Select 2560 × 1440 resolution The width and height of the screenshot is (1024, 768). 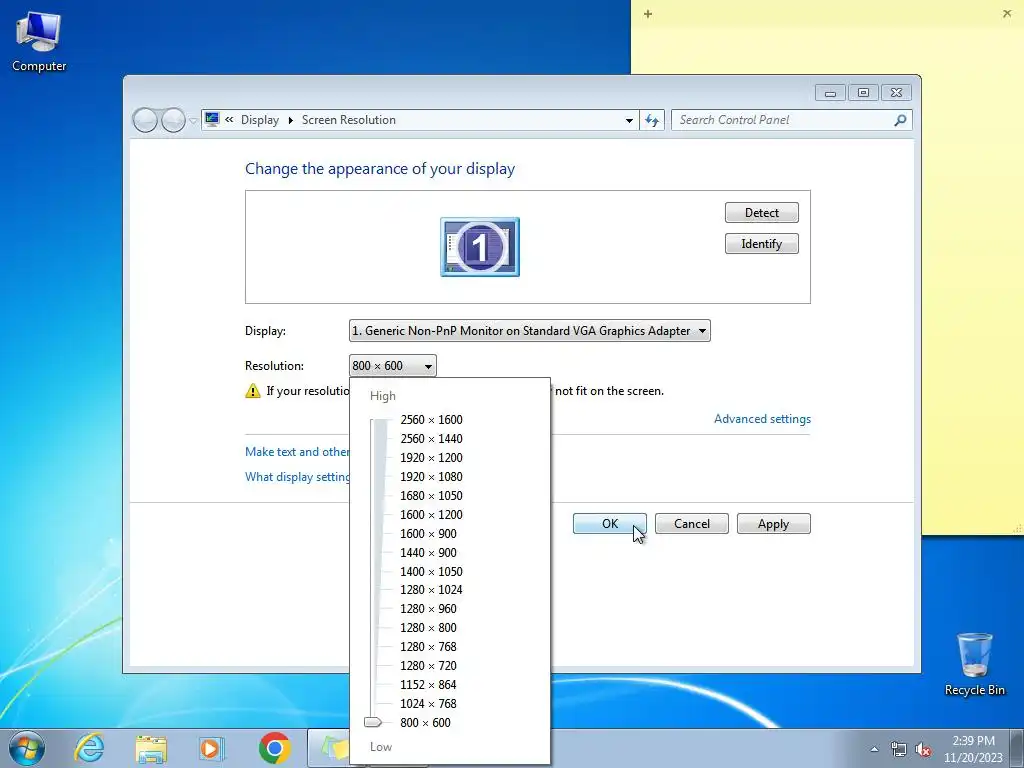(431, 439)
